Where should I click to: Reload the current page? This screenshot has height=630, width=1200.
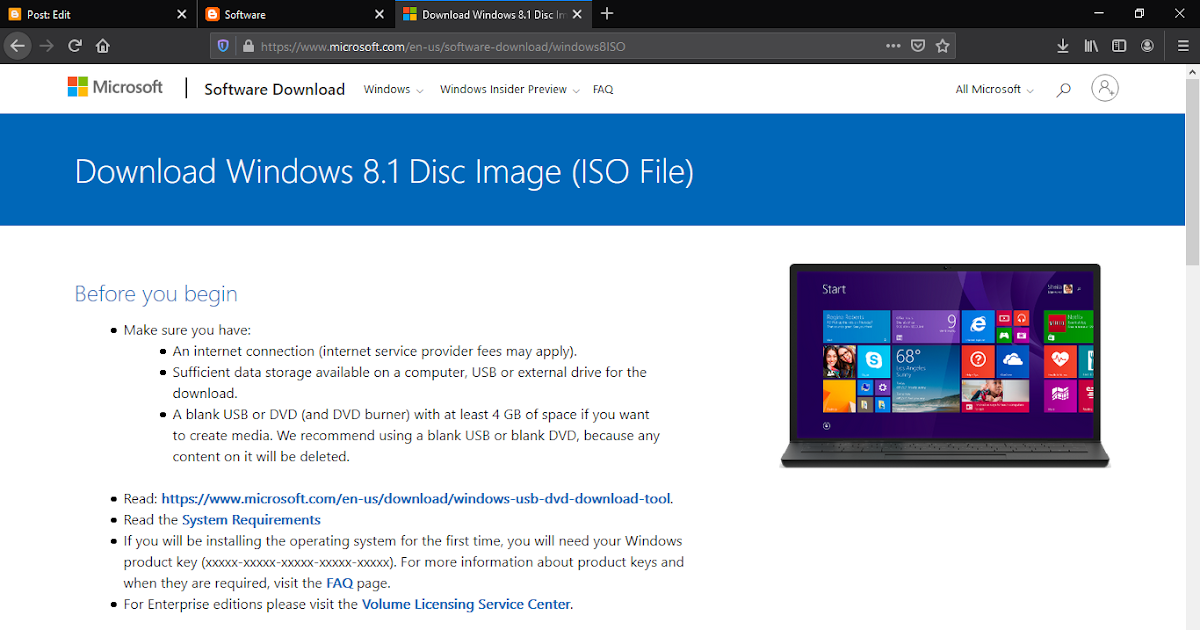click(x=74, y=45)
